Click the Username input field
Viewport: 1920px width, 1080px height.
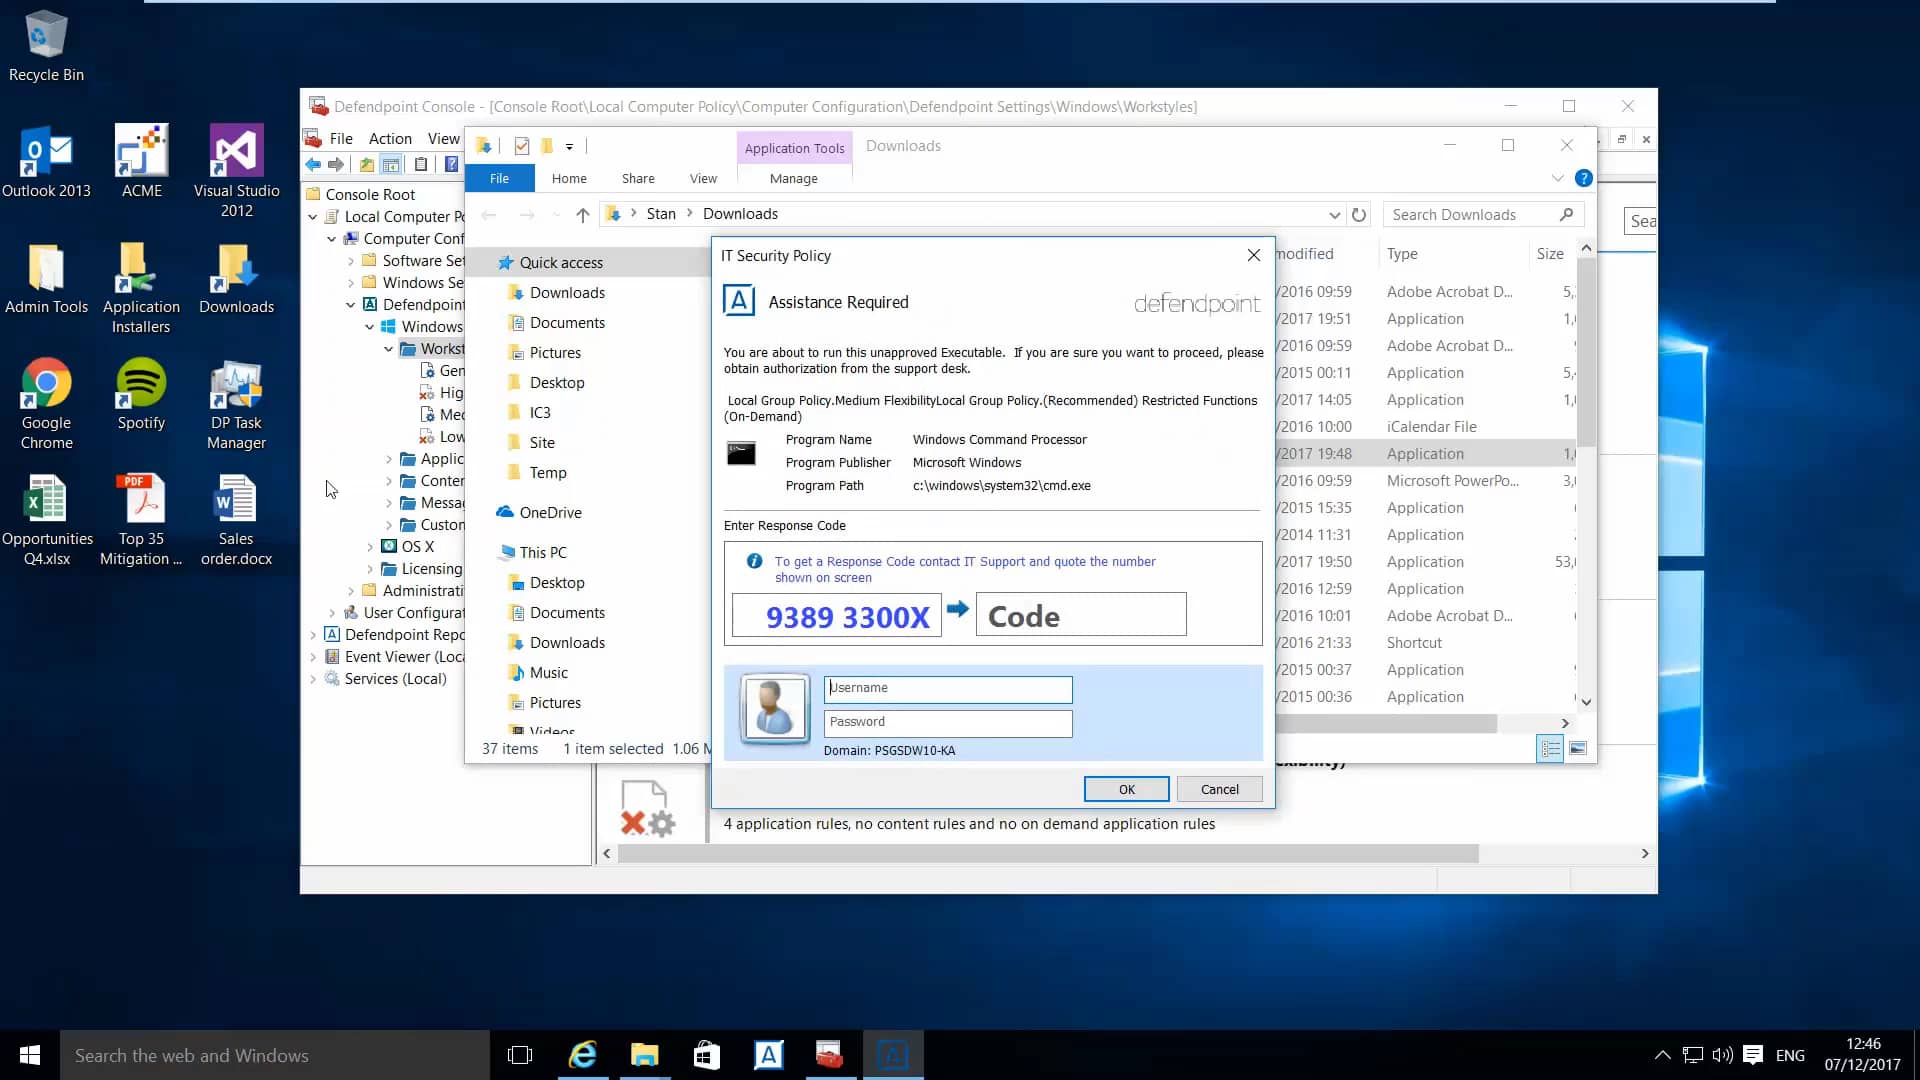point(947,689)
